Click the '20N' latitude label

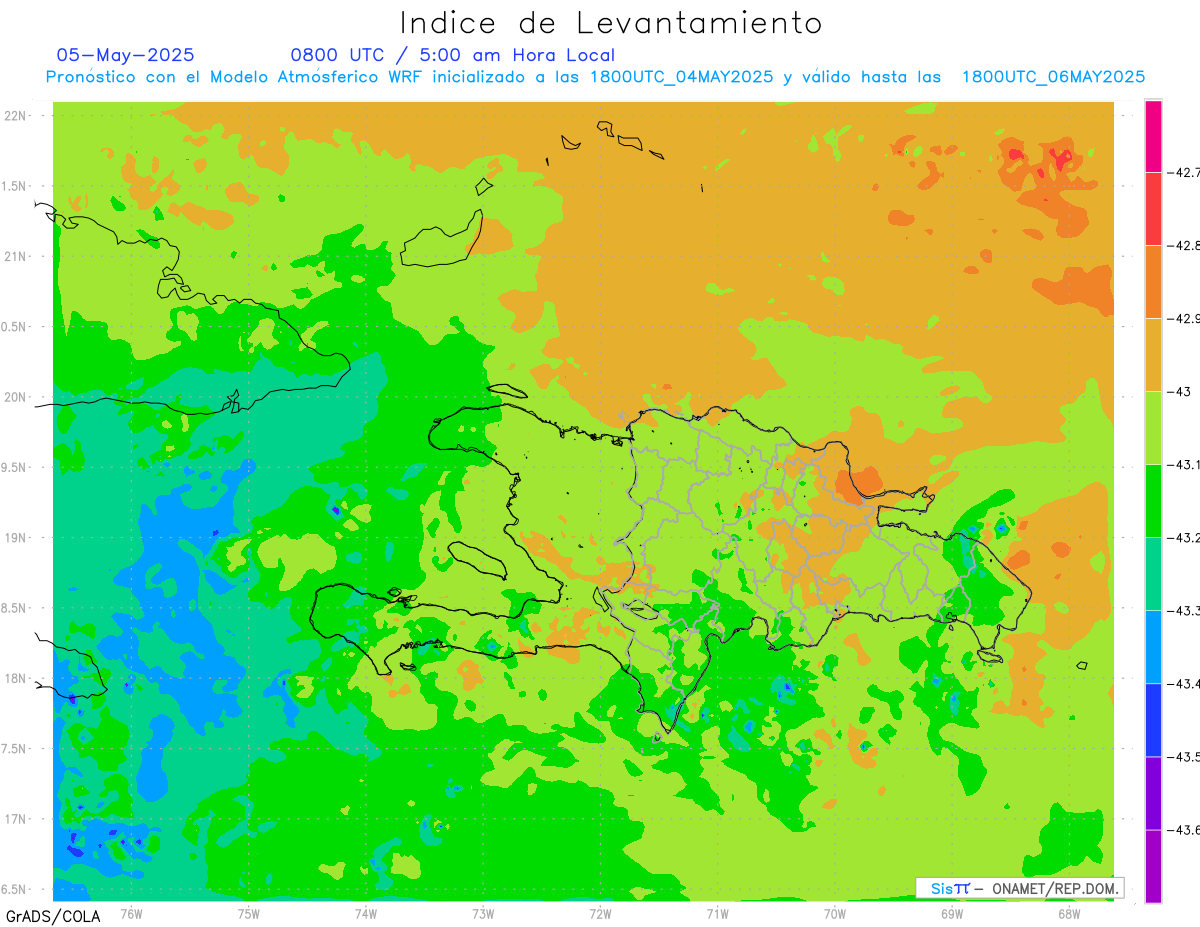pyautogui.click(x=15, y=397)
